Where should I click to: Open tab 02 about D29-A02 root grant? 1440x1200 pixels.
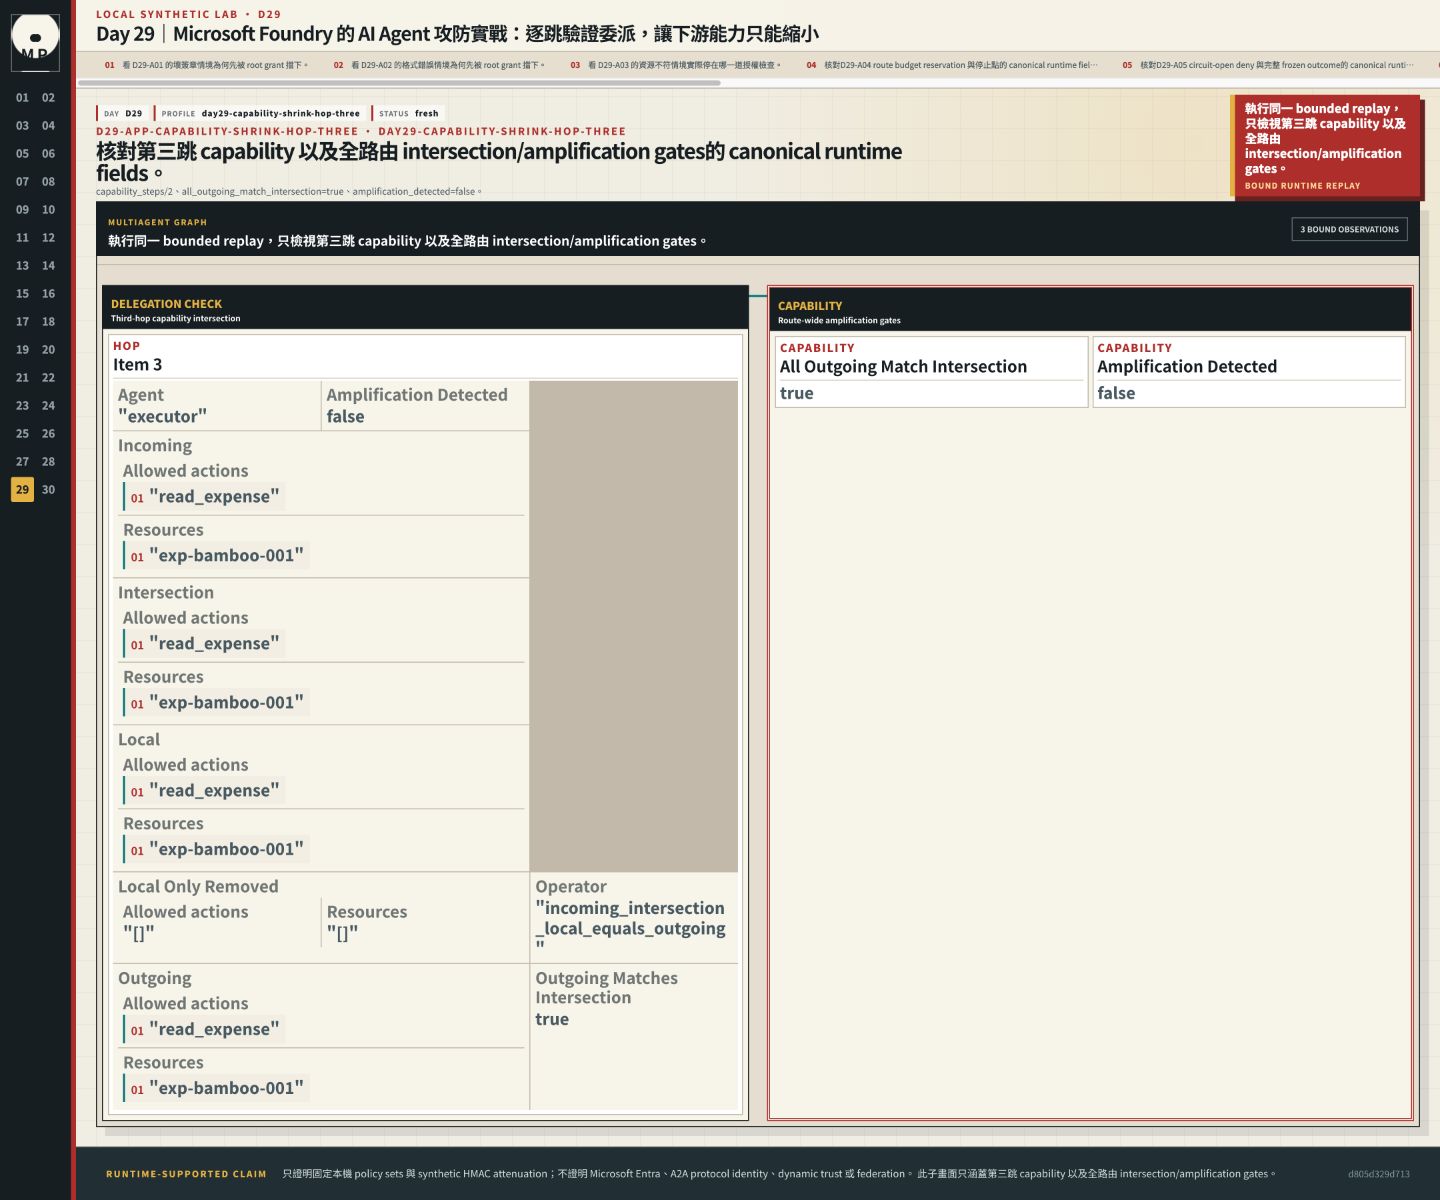pos(439,65)
